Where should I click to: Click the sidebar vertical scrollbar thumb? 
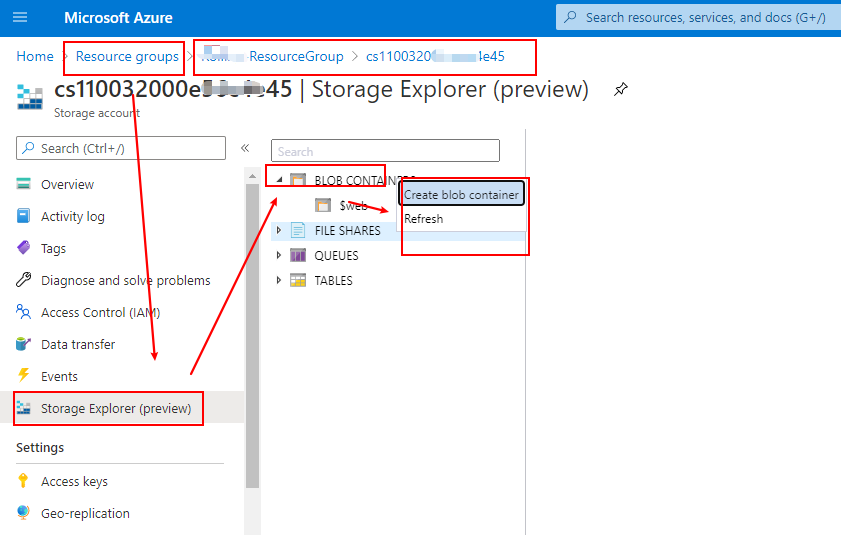pos(253,336)
